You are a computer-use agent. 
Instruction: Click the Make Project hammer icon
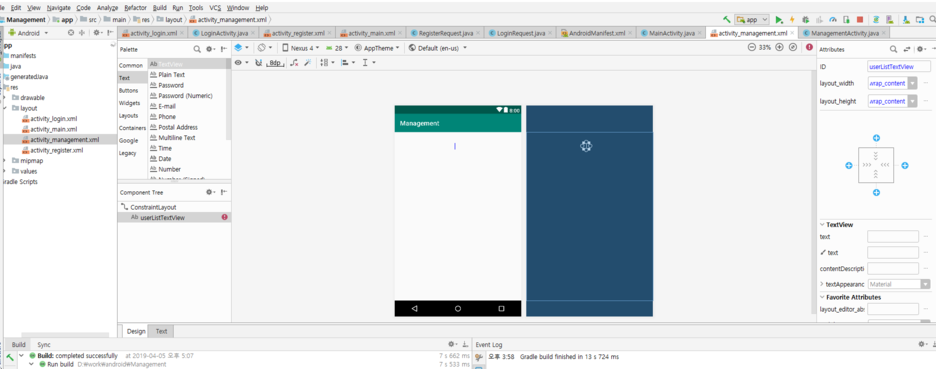[x=726, y=20]
